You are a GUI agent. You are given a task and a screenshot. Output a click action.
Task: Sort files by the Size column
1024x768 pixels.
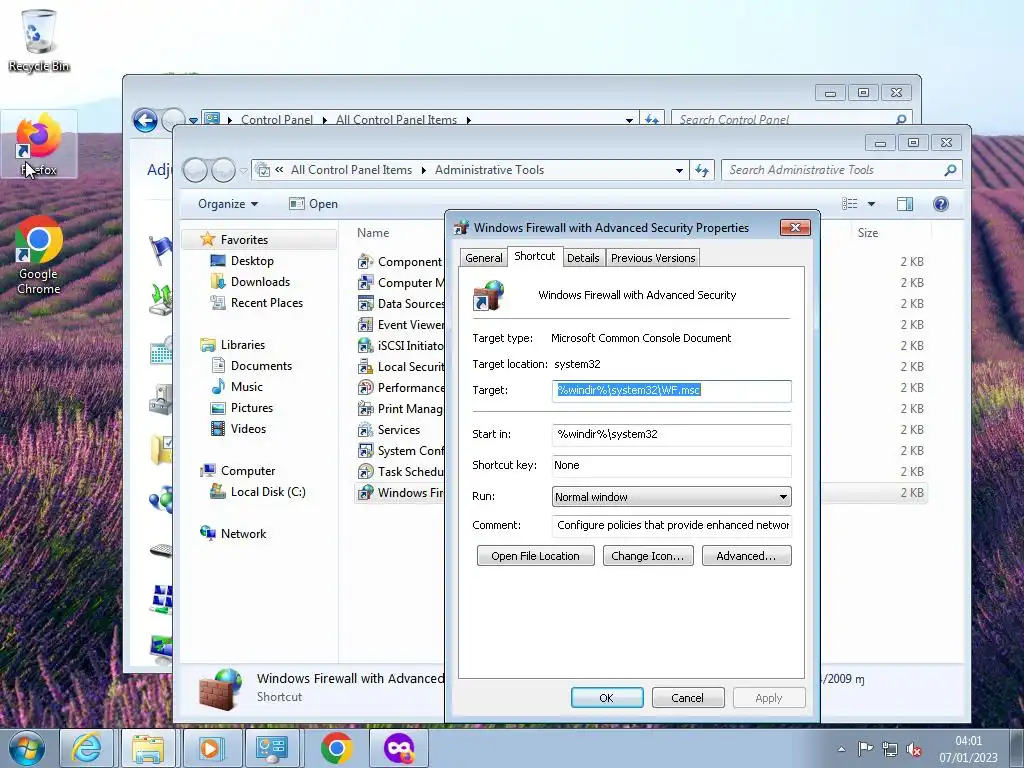(868, 232)
